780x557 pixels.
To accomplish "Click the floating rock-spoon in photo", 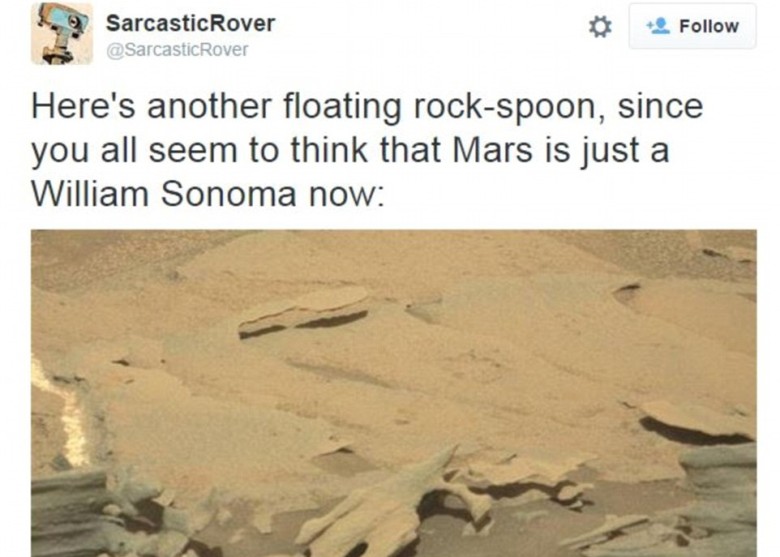I will pyautogui.click(x=305, y=310).
